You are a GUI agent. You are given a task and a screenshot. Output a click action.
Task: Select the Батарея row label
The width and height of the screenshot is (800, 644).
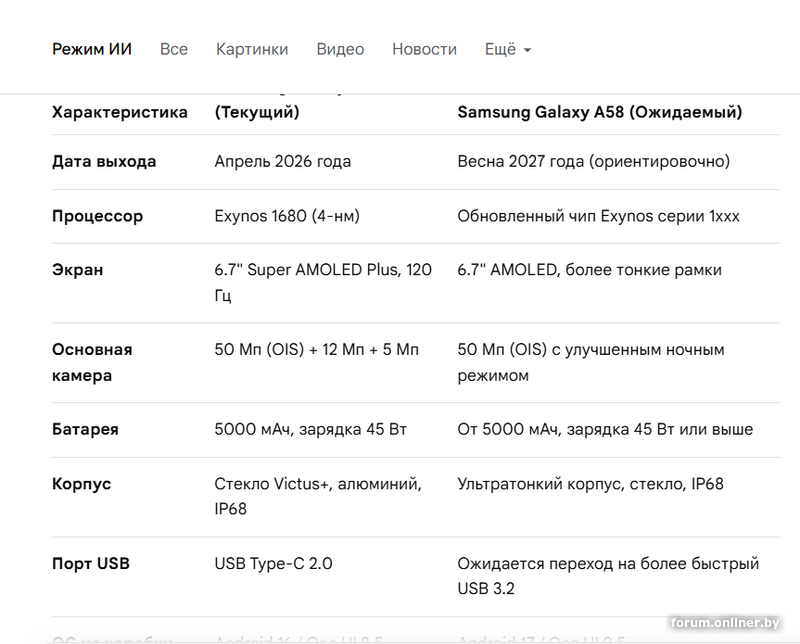click(85, 429)
